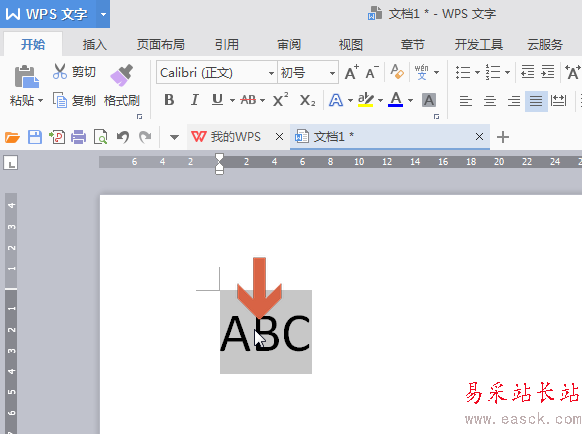The width and height of the screenshot is (582, 434).
Task: Switch to the 插入 ribbon tab
Action: (95, 45)
